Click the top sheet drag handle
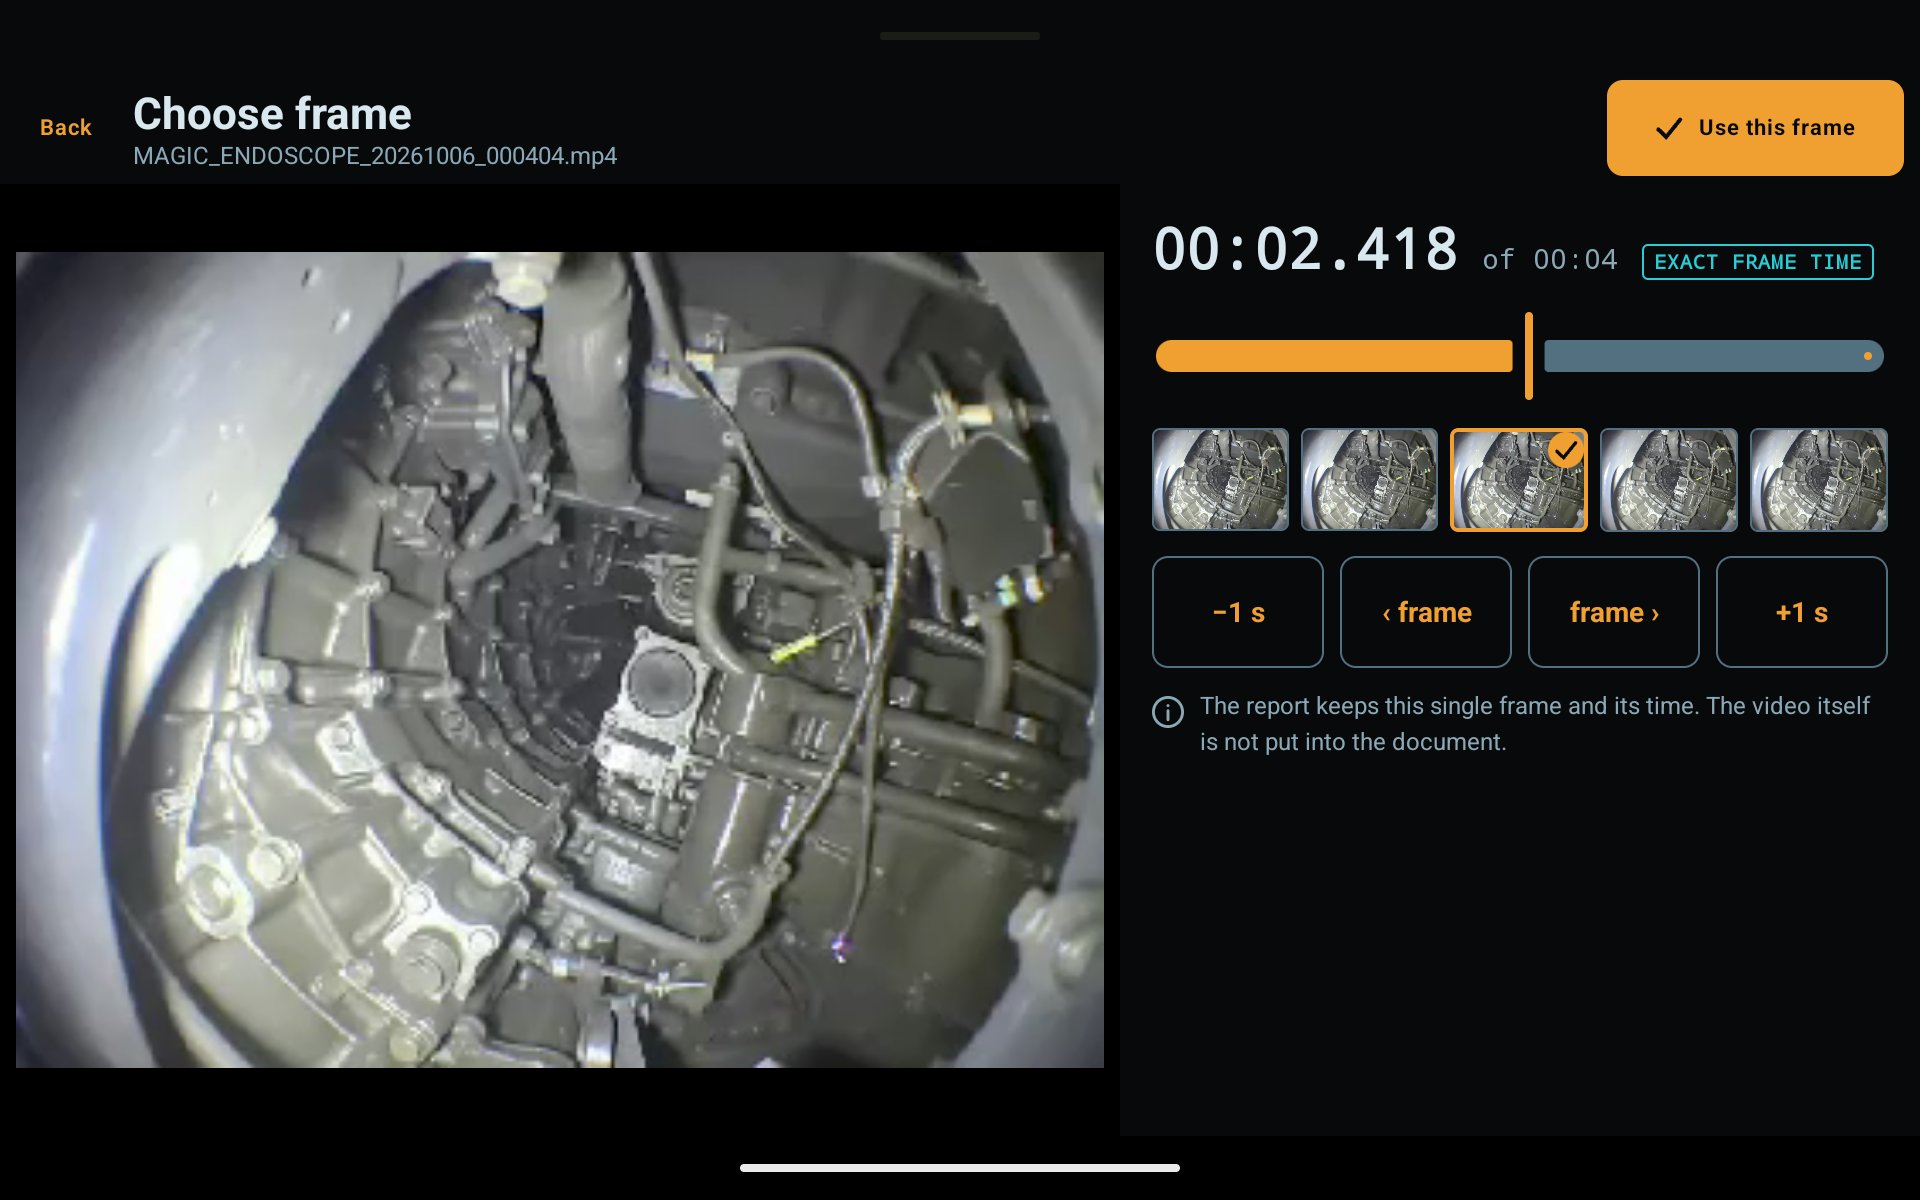This screenshot has height=1200, width=1920. pos(960,36)
